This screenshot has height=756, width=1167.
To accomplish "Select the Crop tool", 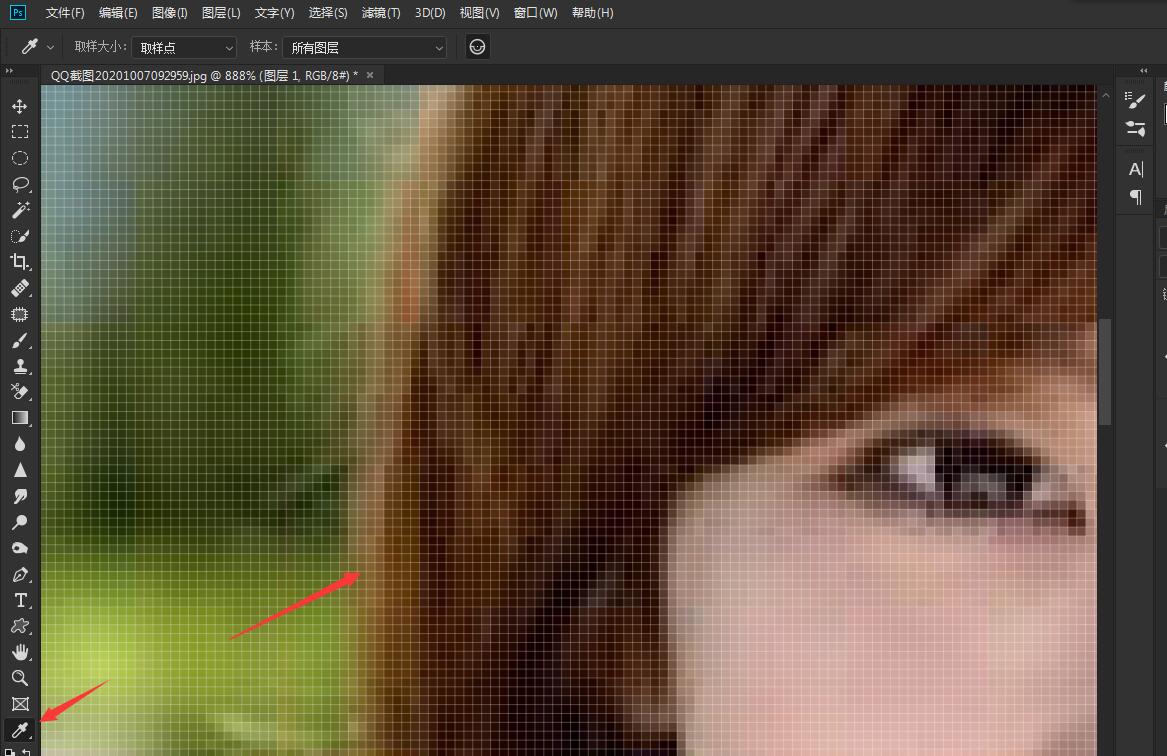I will tap(20, 262).
